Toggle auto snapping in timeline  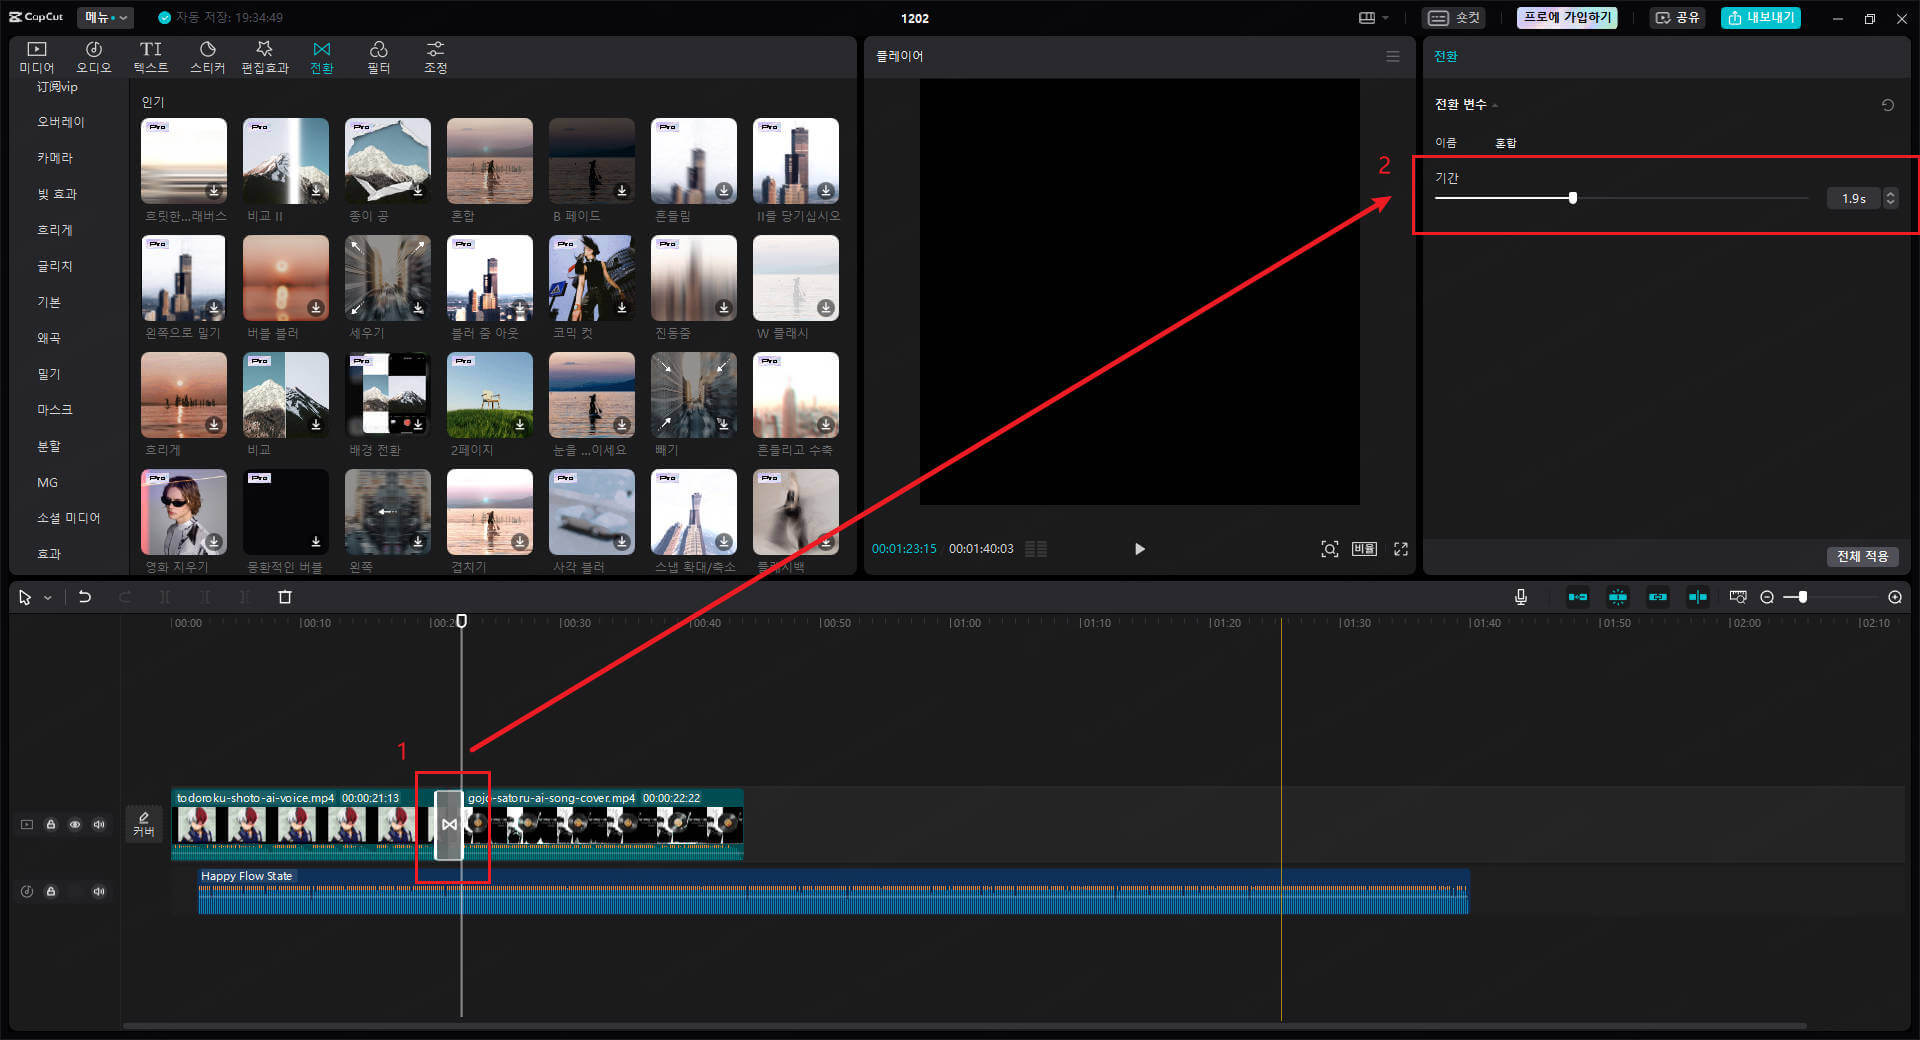click(x=1618, y=597)
